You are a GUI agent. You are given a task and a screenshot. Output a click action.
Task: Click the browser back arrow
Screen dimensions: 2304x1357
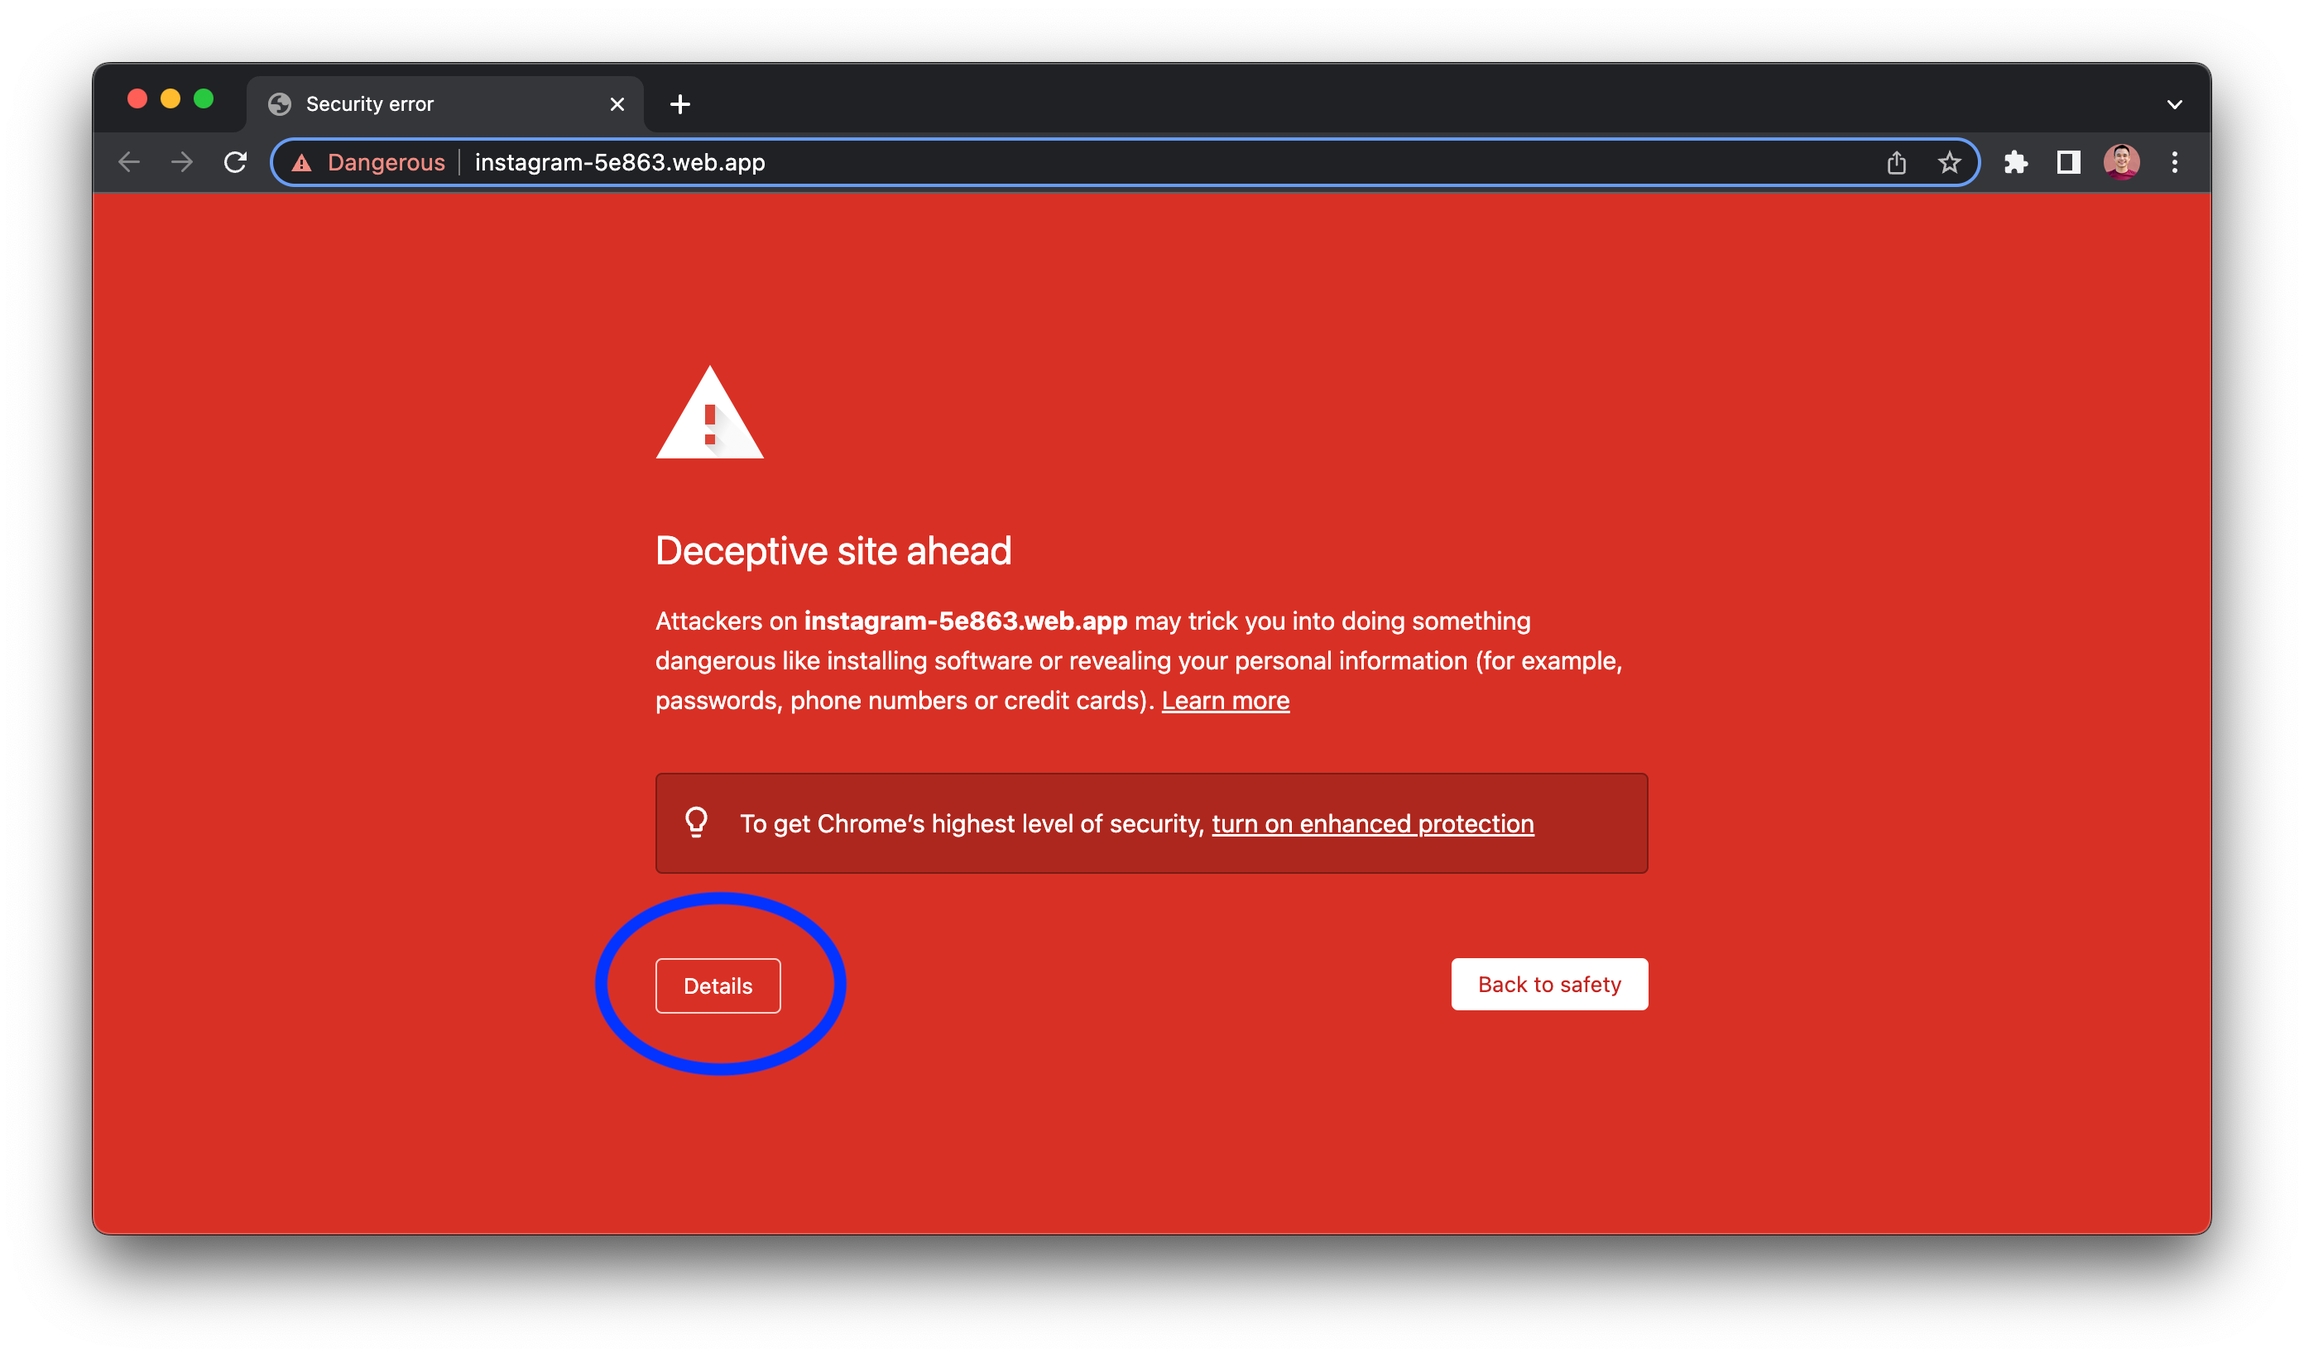point(129,162)
